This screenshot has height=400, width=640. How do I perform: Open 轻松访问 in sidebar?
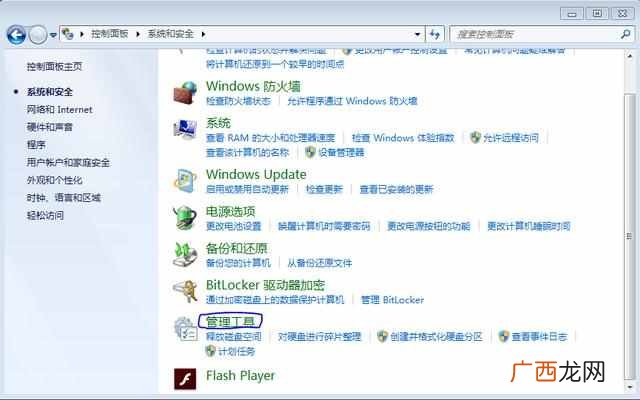45,215
